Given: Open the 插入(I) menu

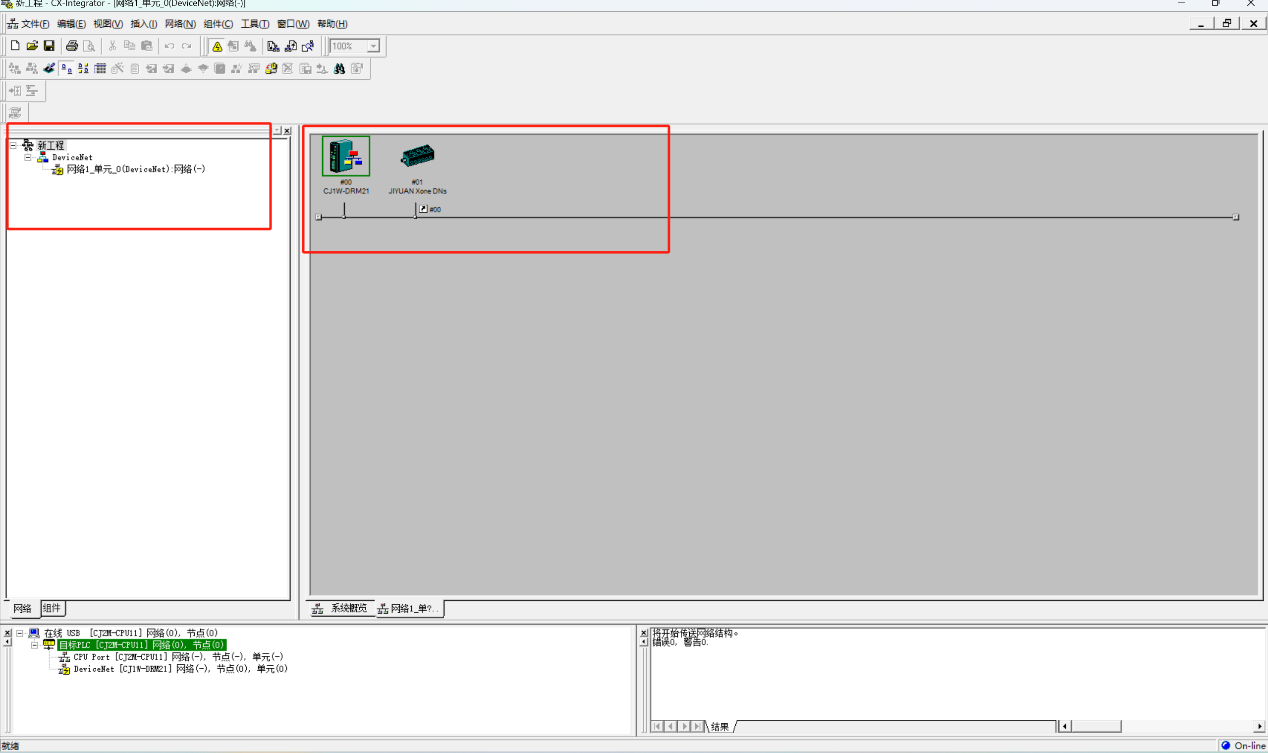Looking at the screenshot, I should pos(144,24).
